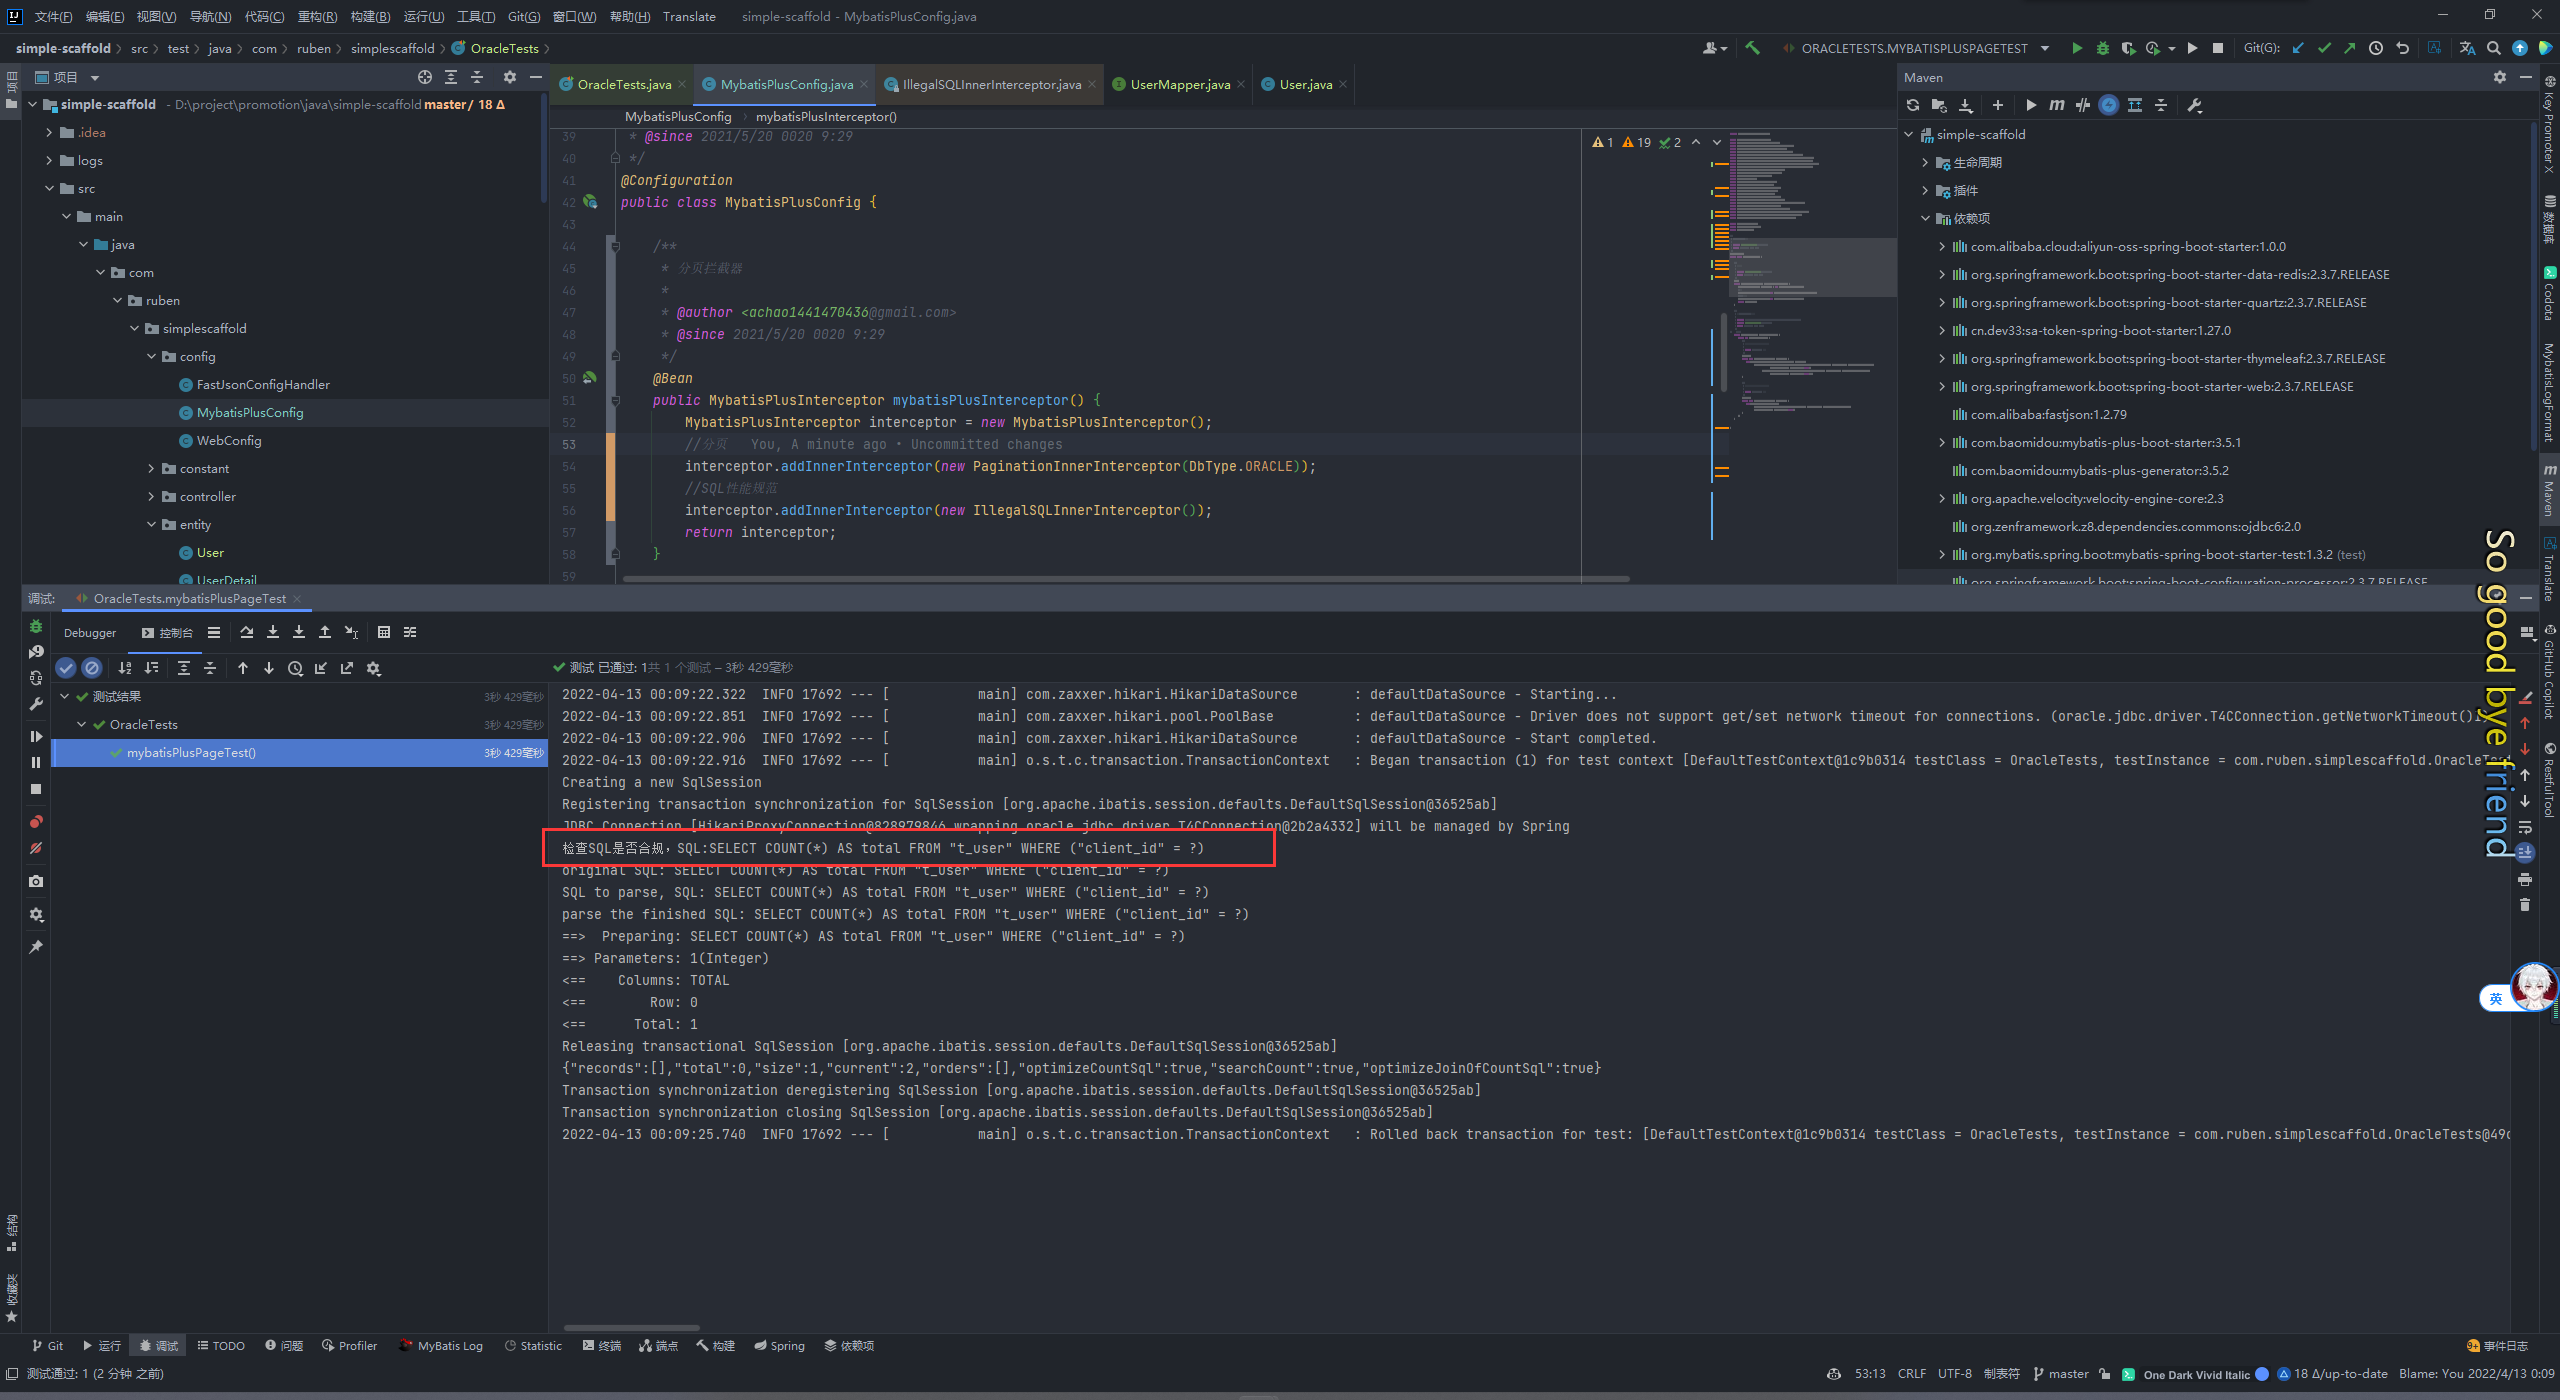
Task: Open the Translate menu
Action: click(x=690, y=16)
